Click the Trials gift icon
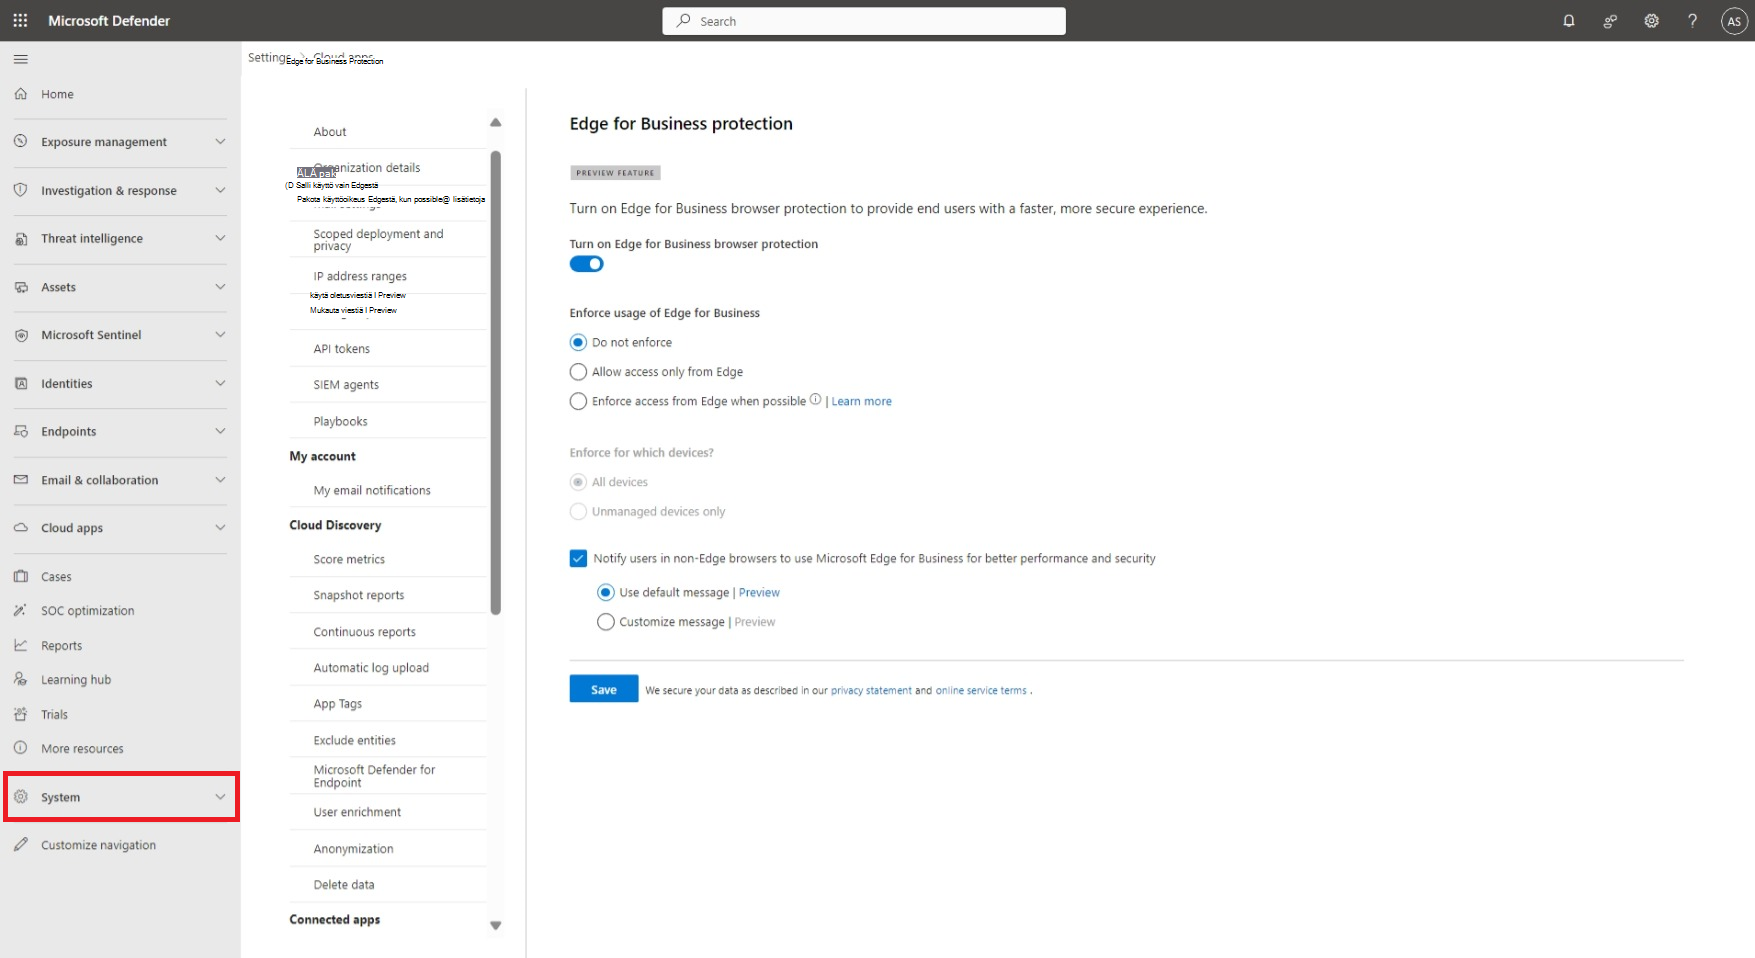This screenshot has width=1755, height=958. tap(20, 714)
